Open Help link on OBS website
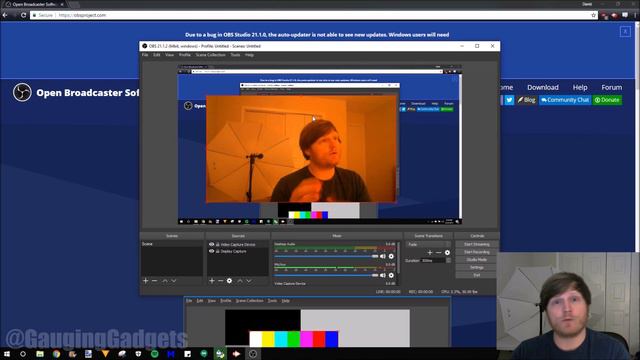Screen dimensions: 640x360 [x=580, y=87]
